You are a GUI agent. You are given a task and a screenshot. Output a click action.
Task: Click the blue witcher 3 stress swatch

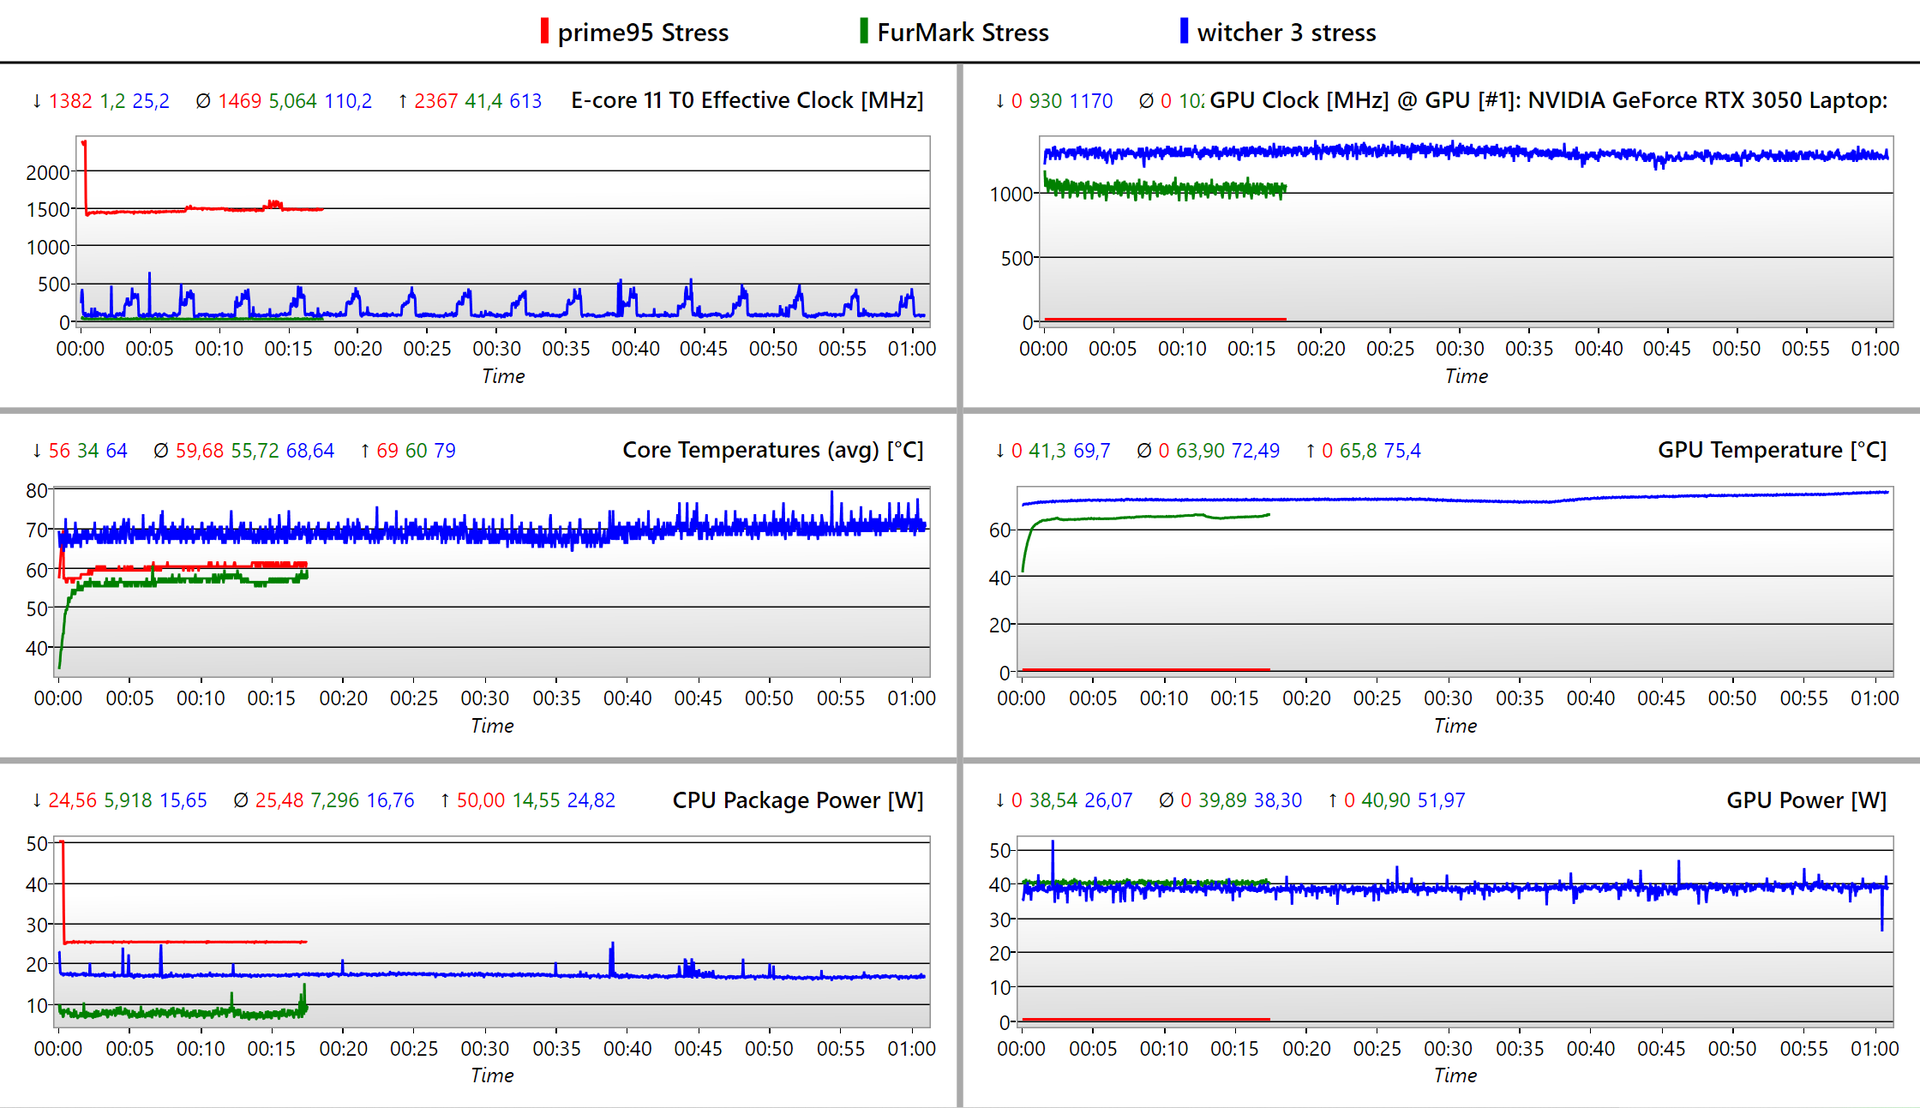(1184, 31)
